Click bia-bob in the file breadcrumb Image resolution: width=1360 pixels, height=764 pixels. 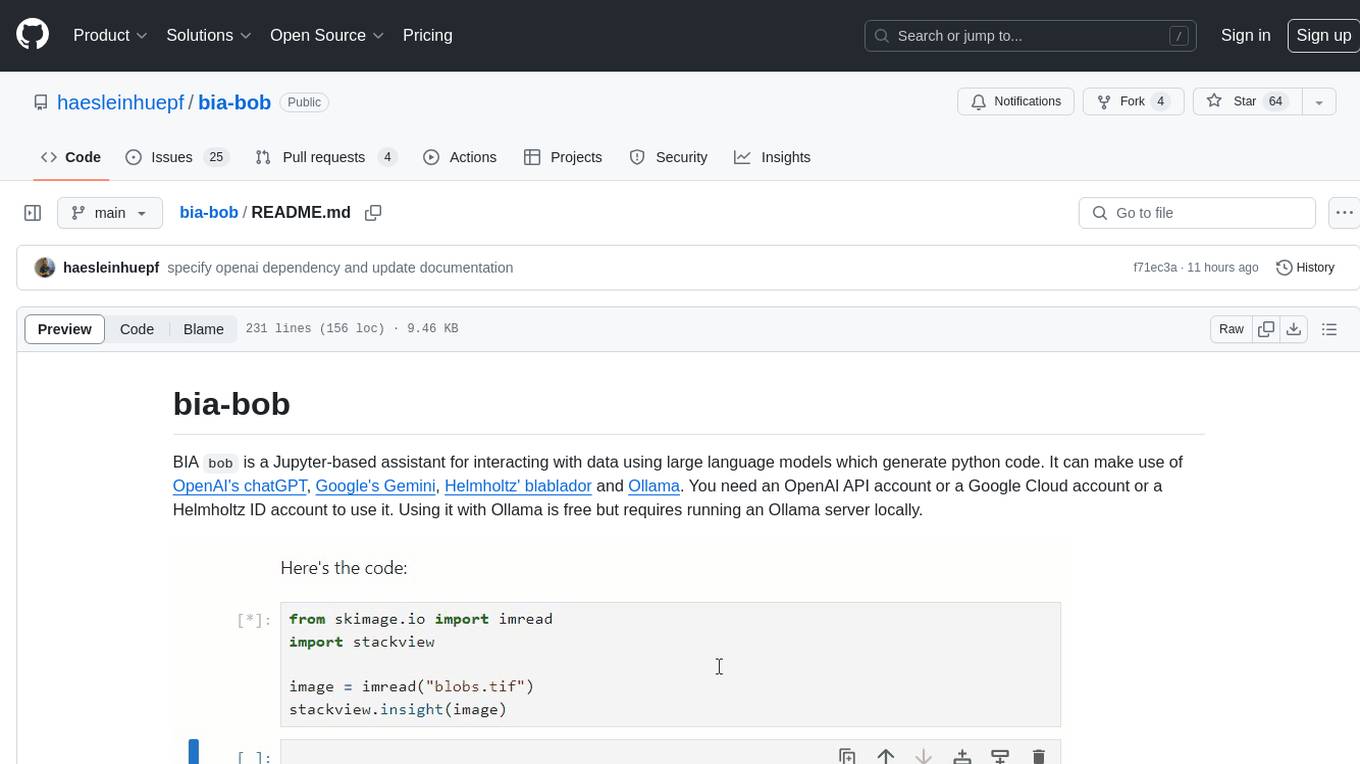pos(209,213)
